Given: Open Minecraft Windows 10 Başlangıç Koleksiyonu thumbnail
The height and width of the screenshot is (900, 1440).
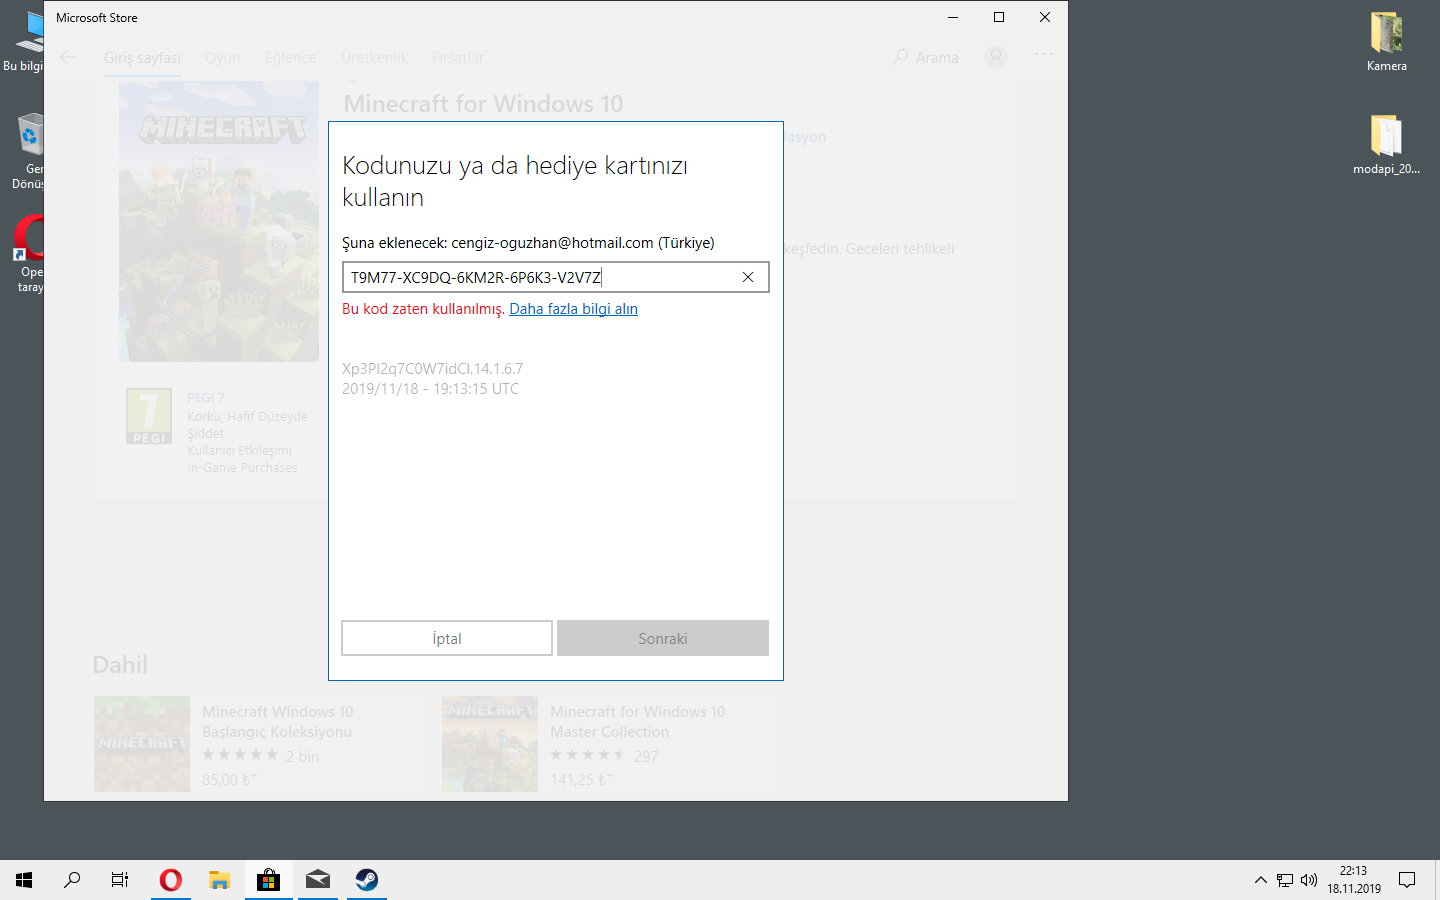Looking at the screenshot, I should [x=142, y=744].
